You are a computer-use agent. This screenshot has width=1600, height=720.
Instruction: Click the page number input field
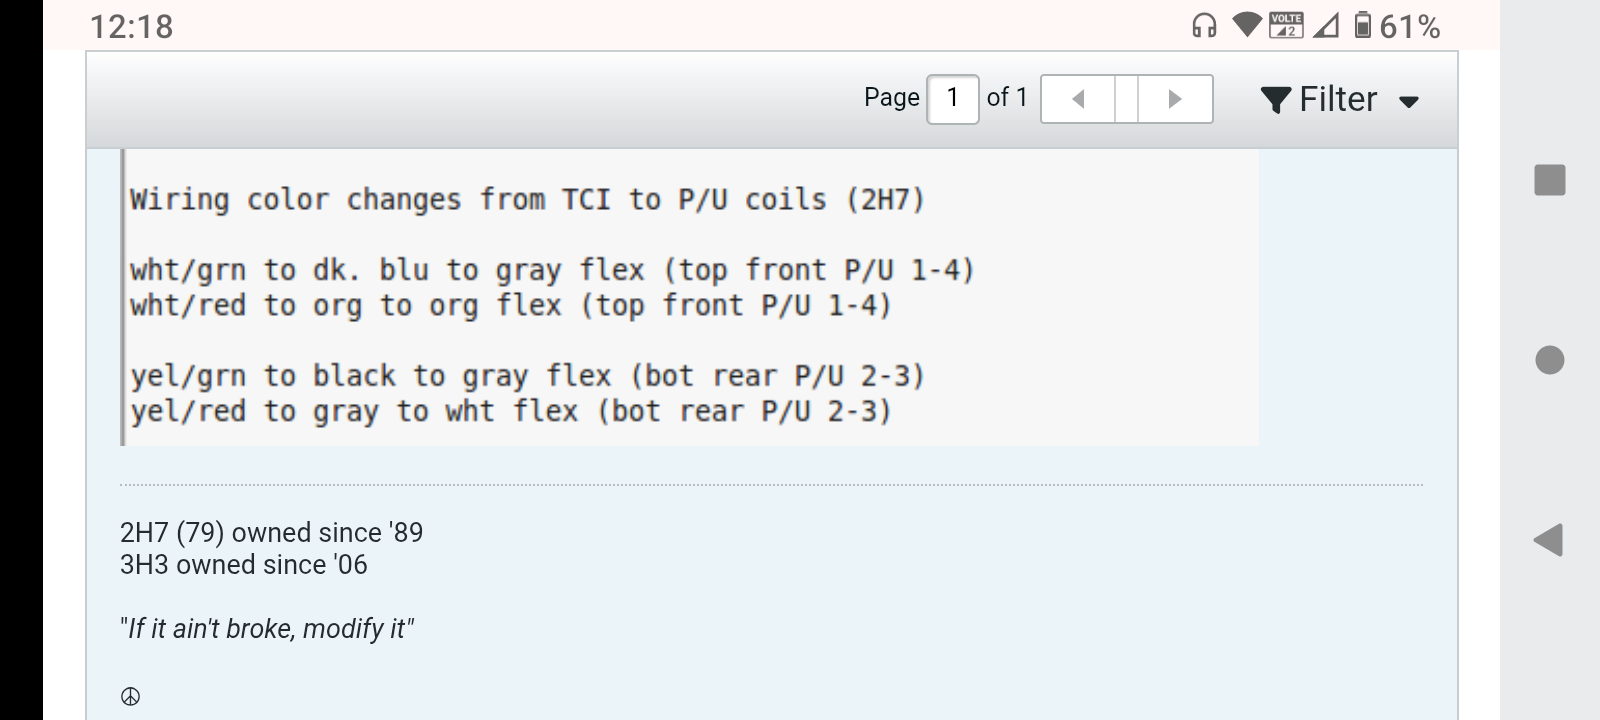[x=952, y=99]
